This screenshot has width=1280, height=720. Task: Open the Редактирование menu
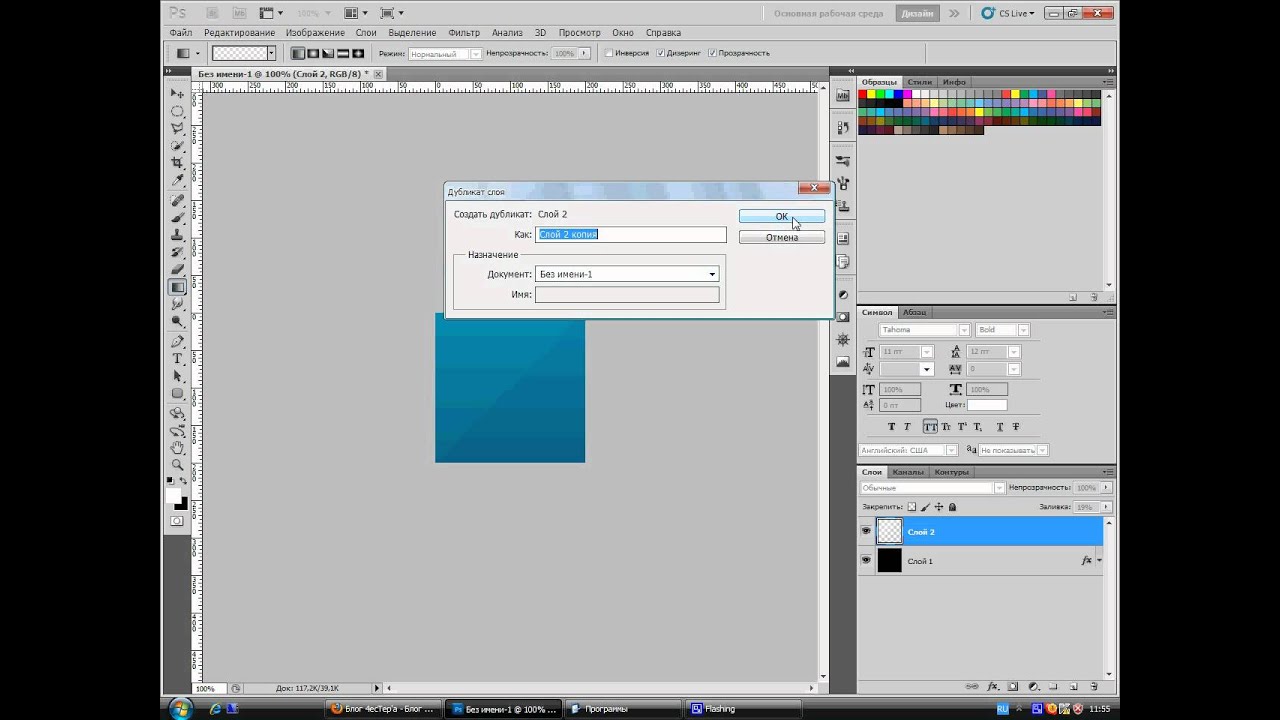pyautogui.click(x=239, y=33)
